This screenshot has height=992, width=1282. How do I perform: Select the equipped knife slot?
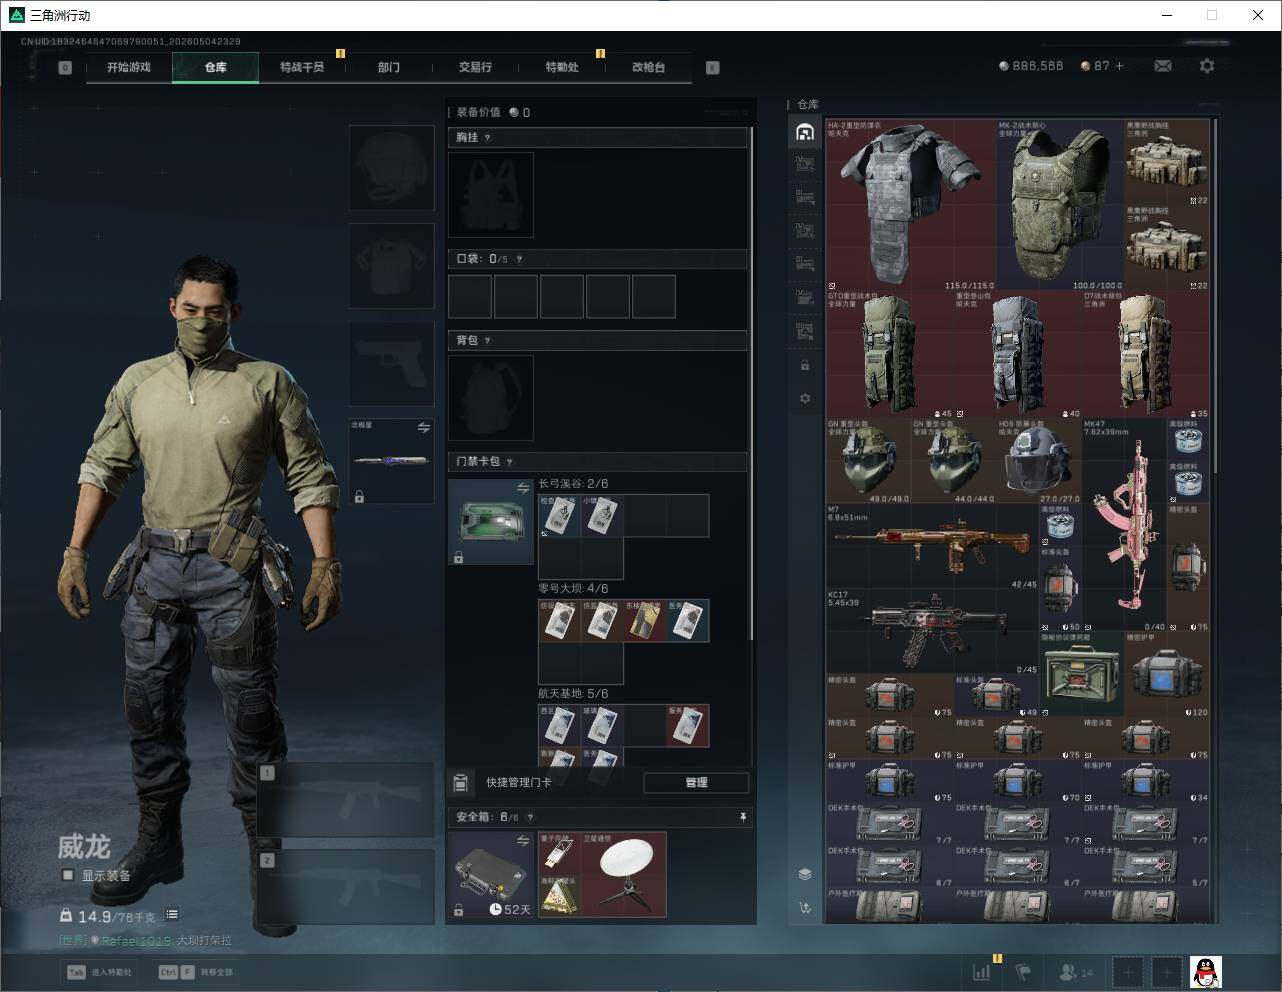tap(391, 461)
